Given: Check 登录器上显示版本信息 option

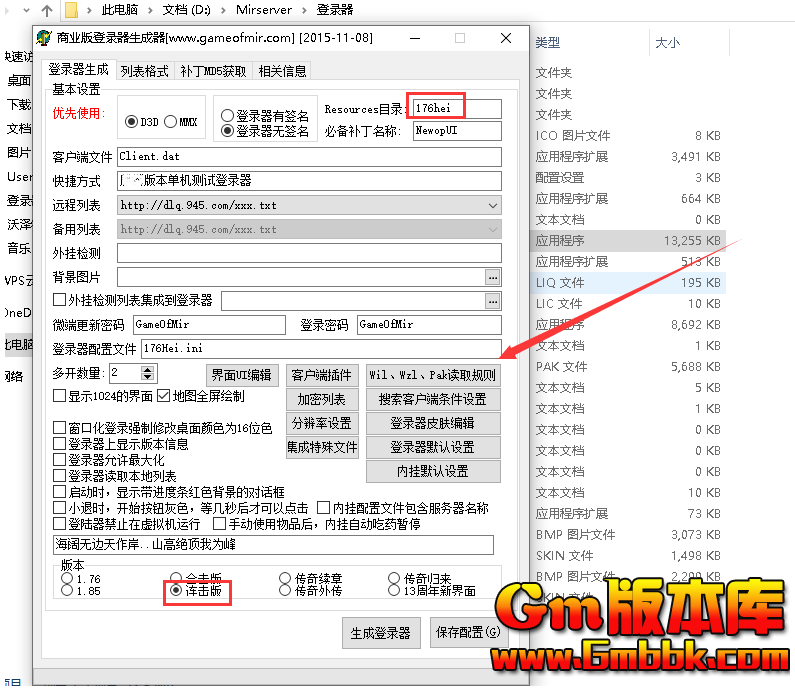Looking at the screenshot, I should point(60,444).
